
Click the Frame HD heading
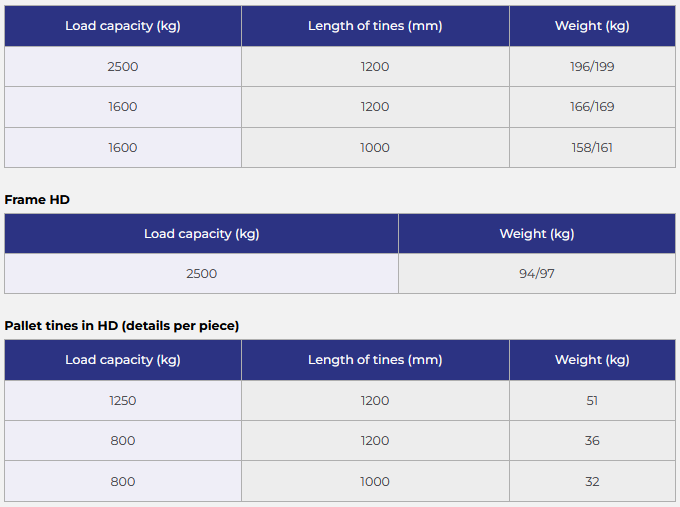click(37, 199)
